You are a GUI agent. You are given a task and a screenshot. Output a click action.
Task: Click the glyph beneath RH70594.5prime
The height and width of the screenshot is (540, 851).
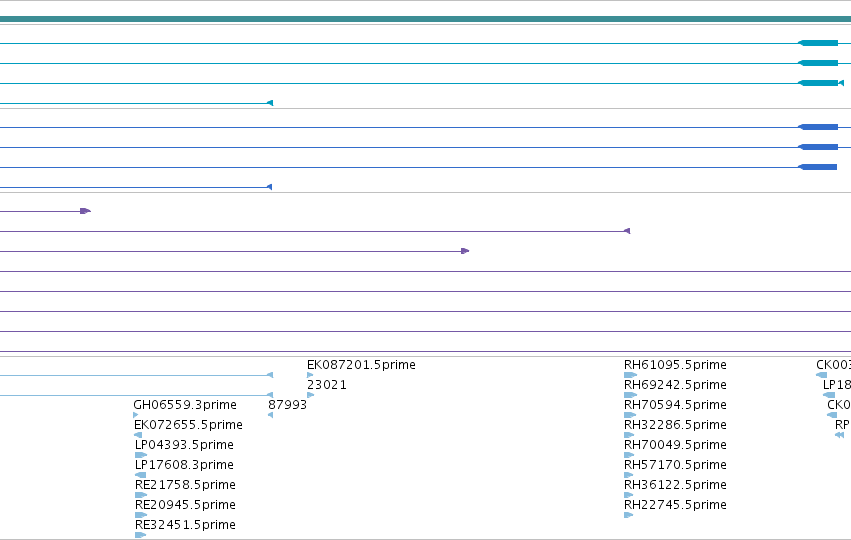630,415
